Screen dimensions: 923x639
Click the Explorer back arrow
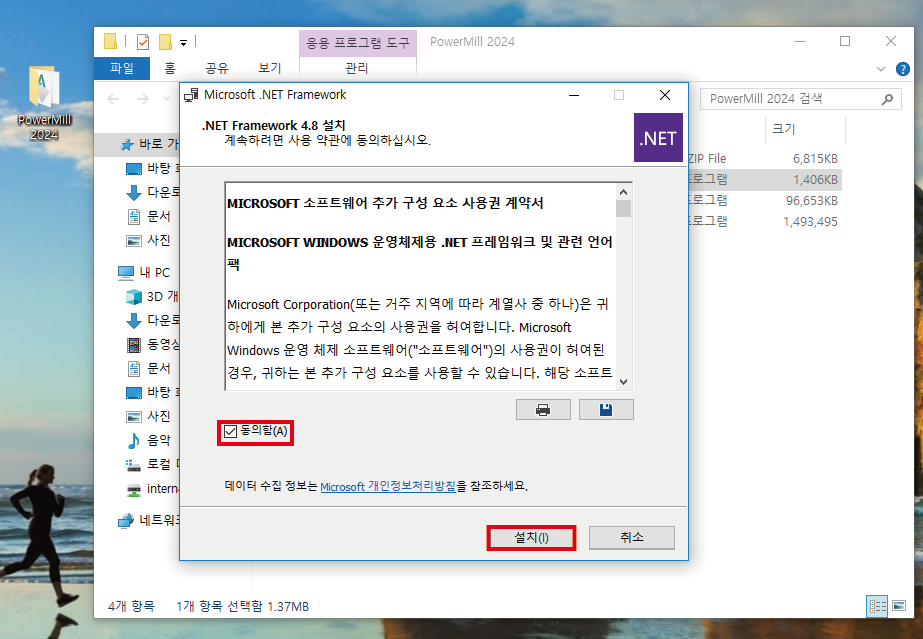[x=113, y=99]
